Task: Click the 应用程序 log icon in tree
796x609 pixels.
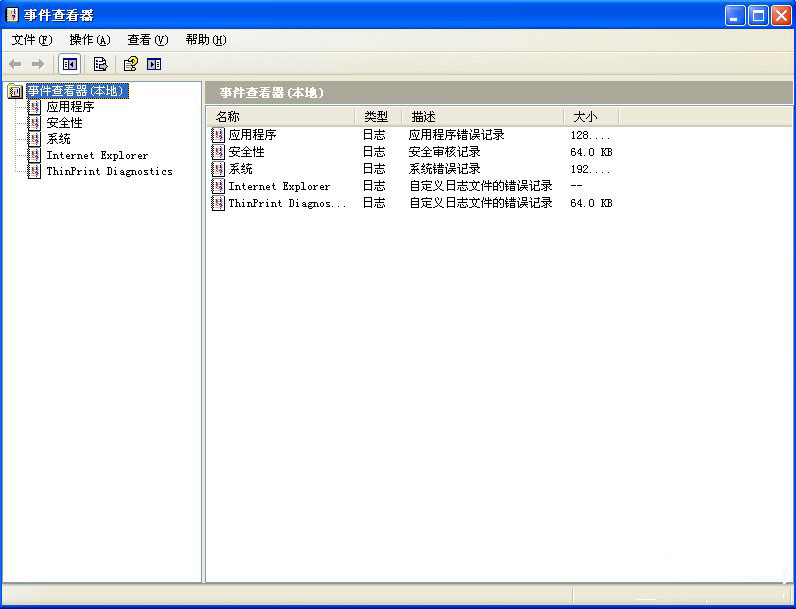Action: pos(34,107)
